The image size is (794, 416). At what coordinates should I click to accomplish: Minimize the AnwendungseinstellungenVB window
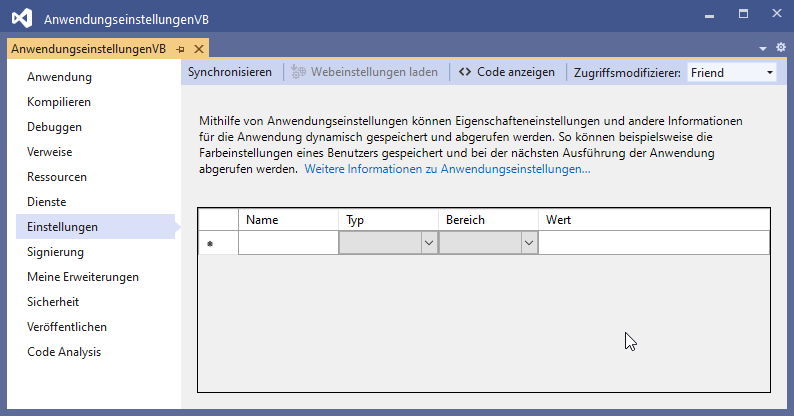click(x=709, y=15)
